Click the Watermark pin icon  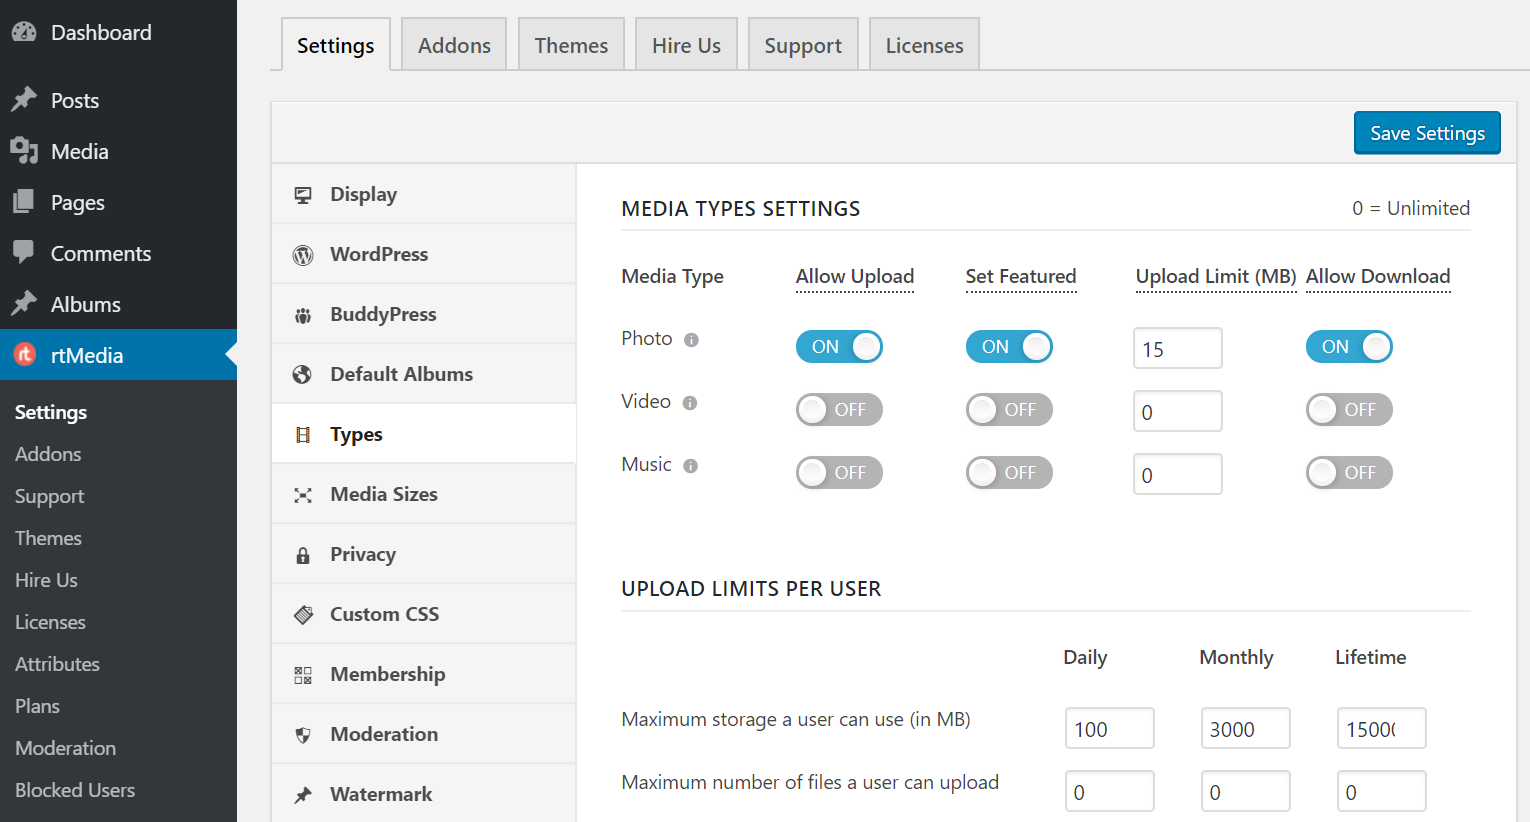tap(303, 793)
